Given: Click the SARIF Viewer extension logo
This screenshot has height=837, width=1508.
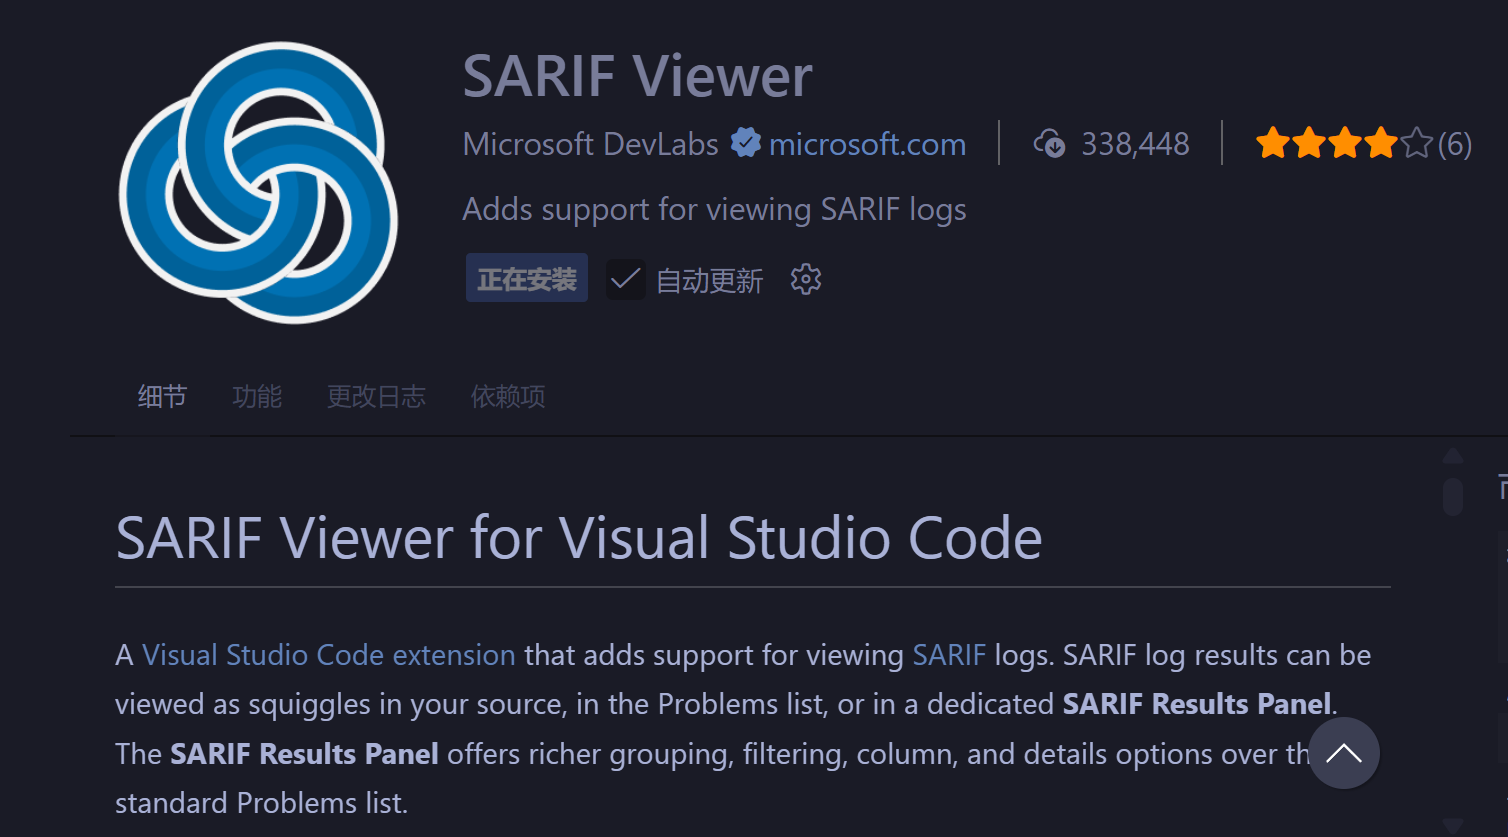Looking at the screenshot, I should coord(258,182).
